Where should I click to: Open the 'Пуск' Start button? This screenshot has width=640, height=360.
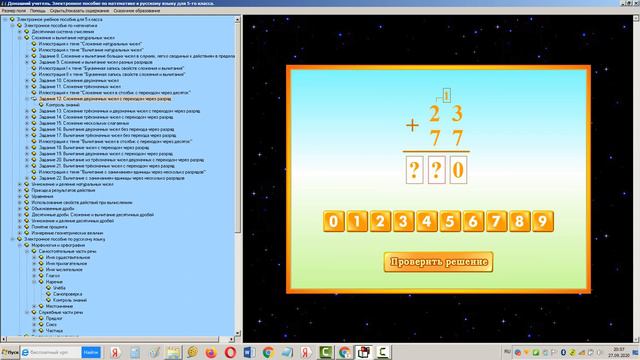click(x=10, y=352)
